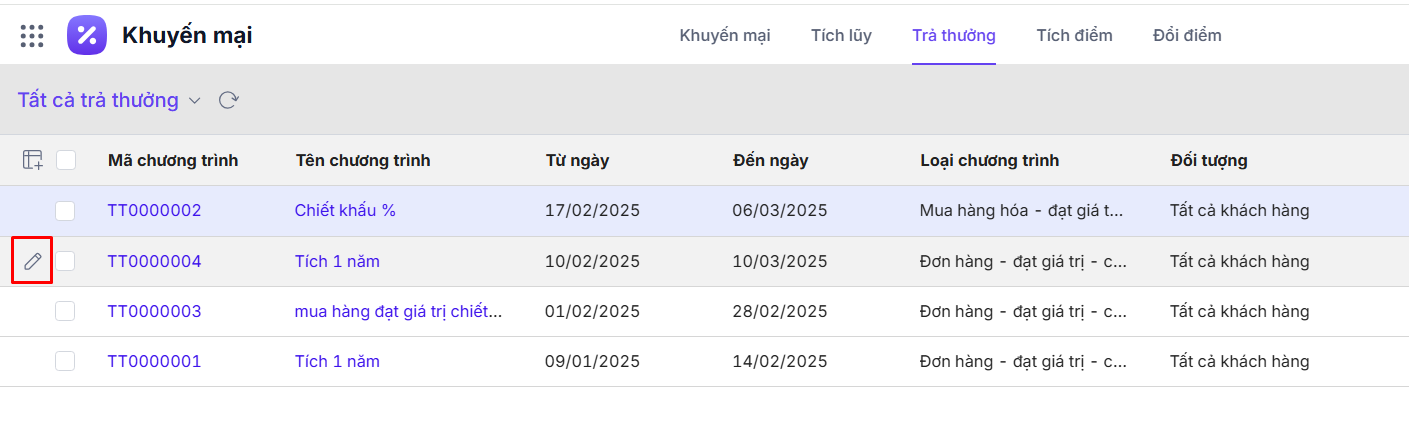This screenshot has width=1409, height=423.
Task: Click the Chiết khấu % program name
Action: [345, 211]
